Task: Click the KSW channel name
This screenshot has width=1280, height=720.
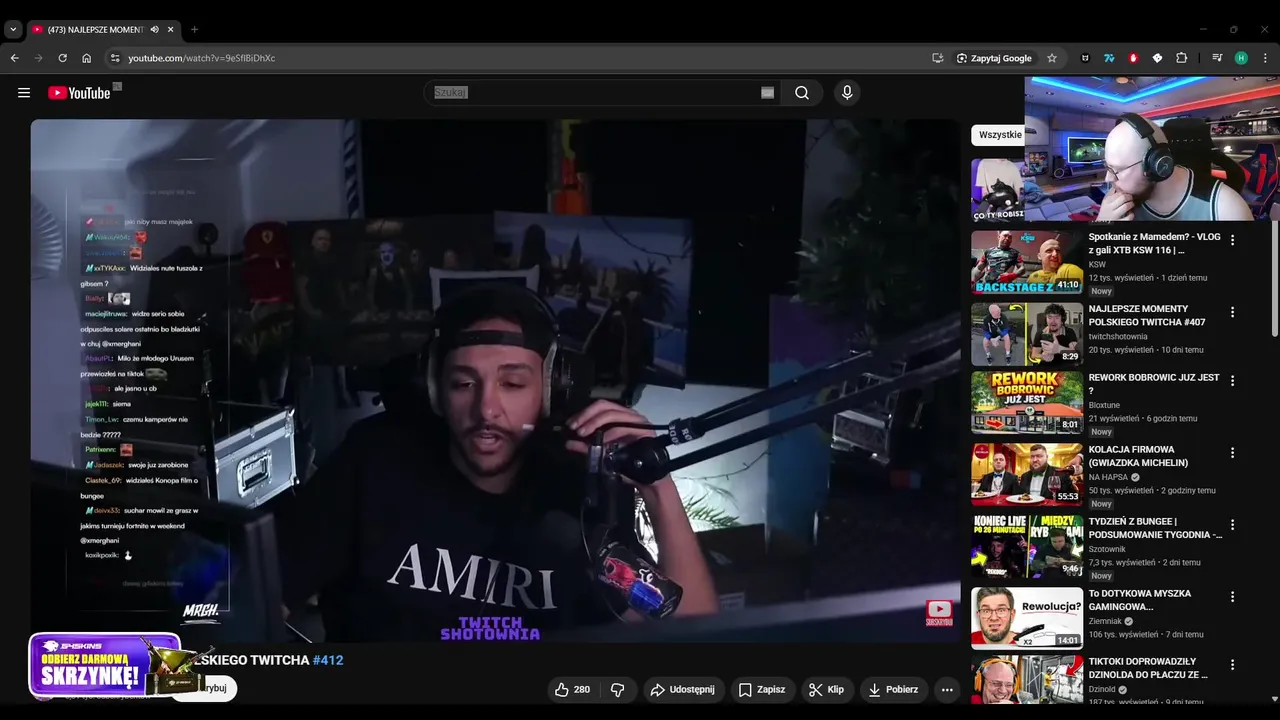Action: coord(1097,265)
